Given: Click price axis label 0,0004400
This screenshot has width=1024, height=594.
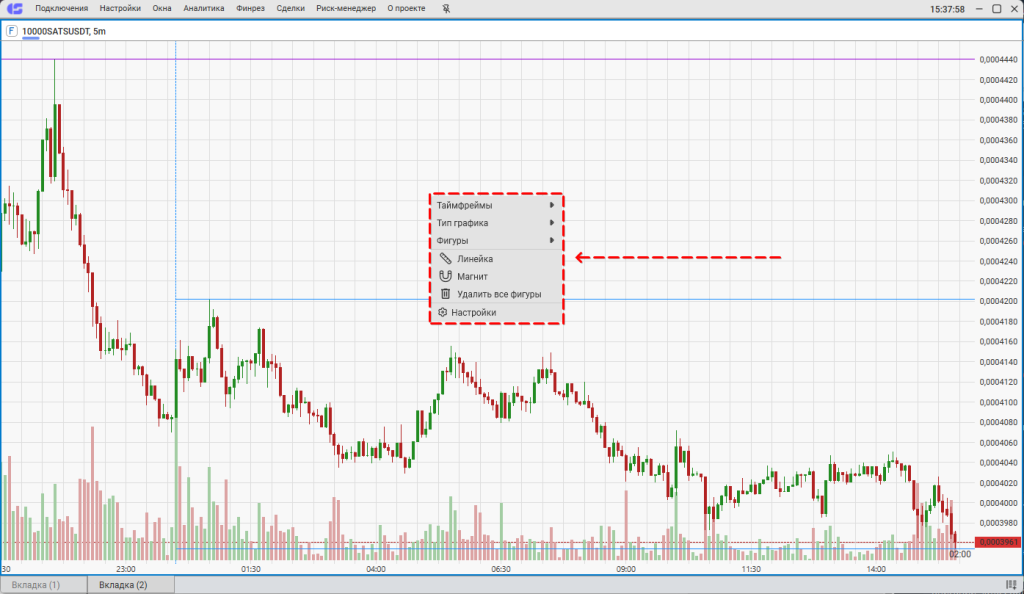Looking at the screenshot, I should coord(999,100).
